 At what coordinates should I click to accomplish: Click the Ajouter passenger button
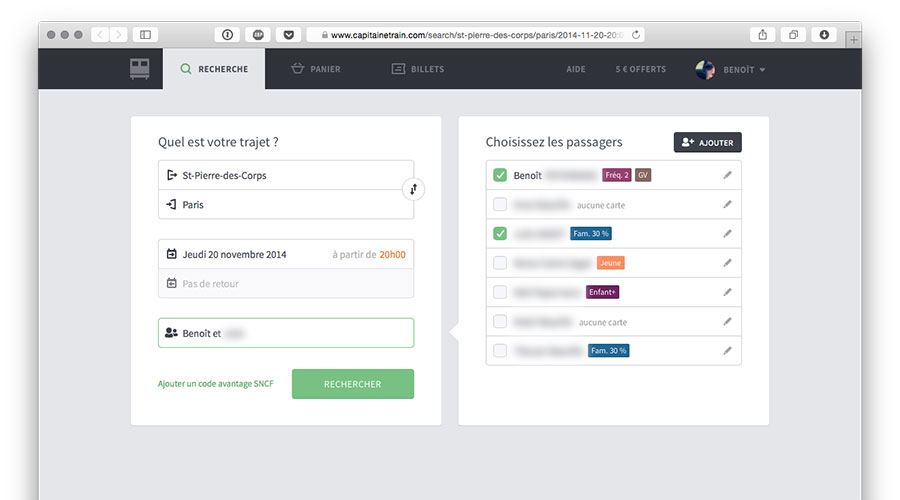click(x=707, y=142)
